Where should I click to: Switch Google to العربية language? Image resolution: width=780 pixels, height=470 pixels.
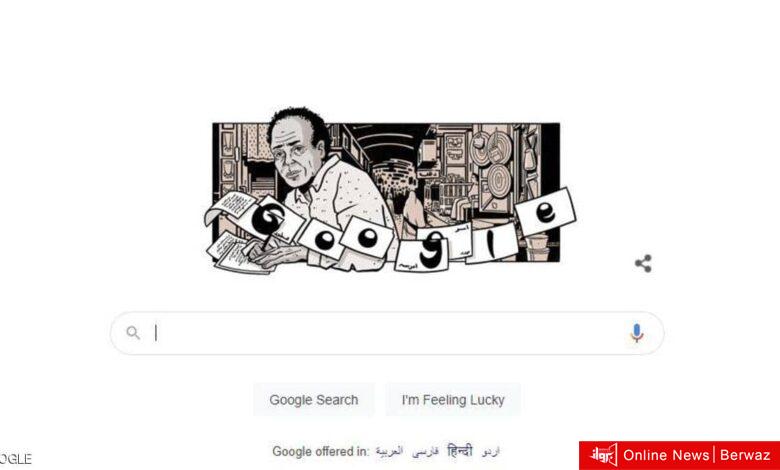tap(389, 452)
